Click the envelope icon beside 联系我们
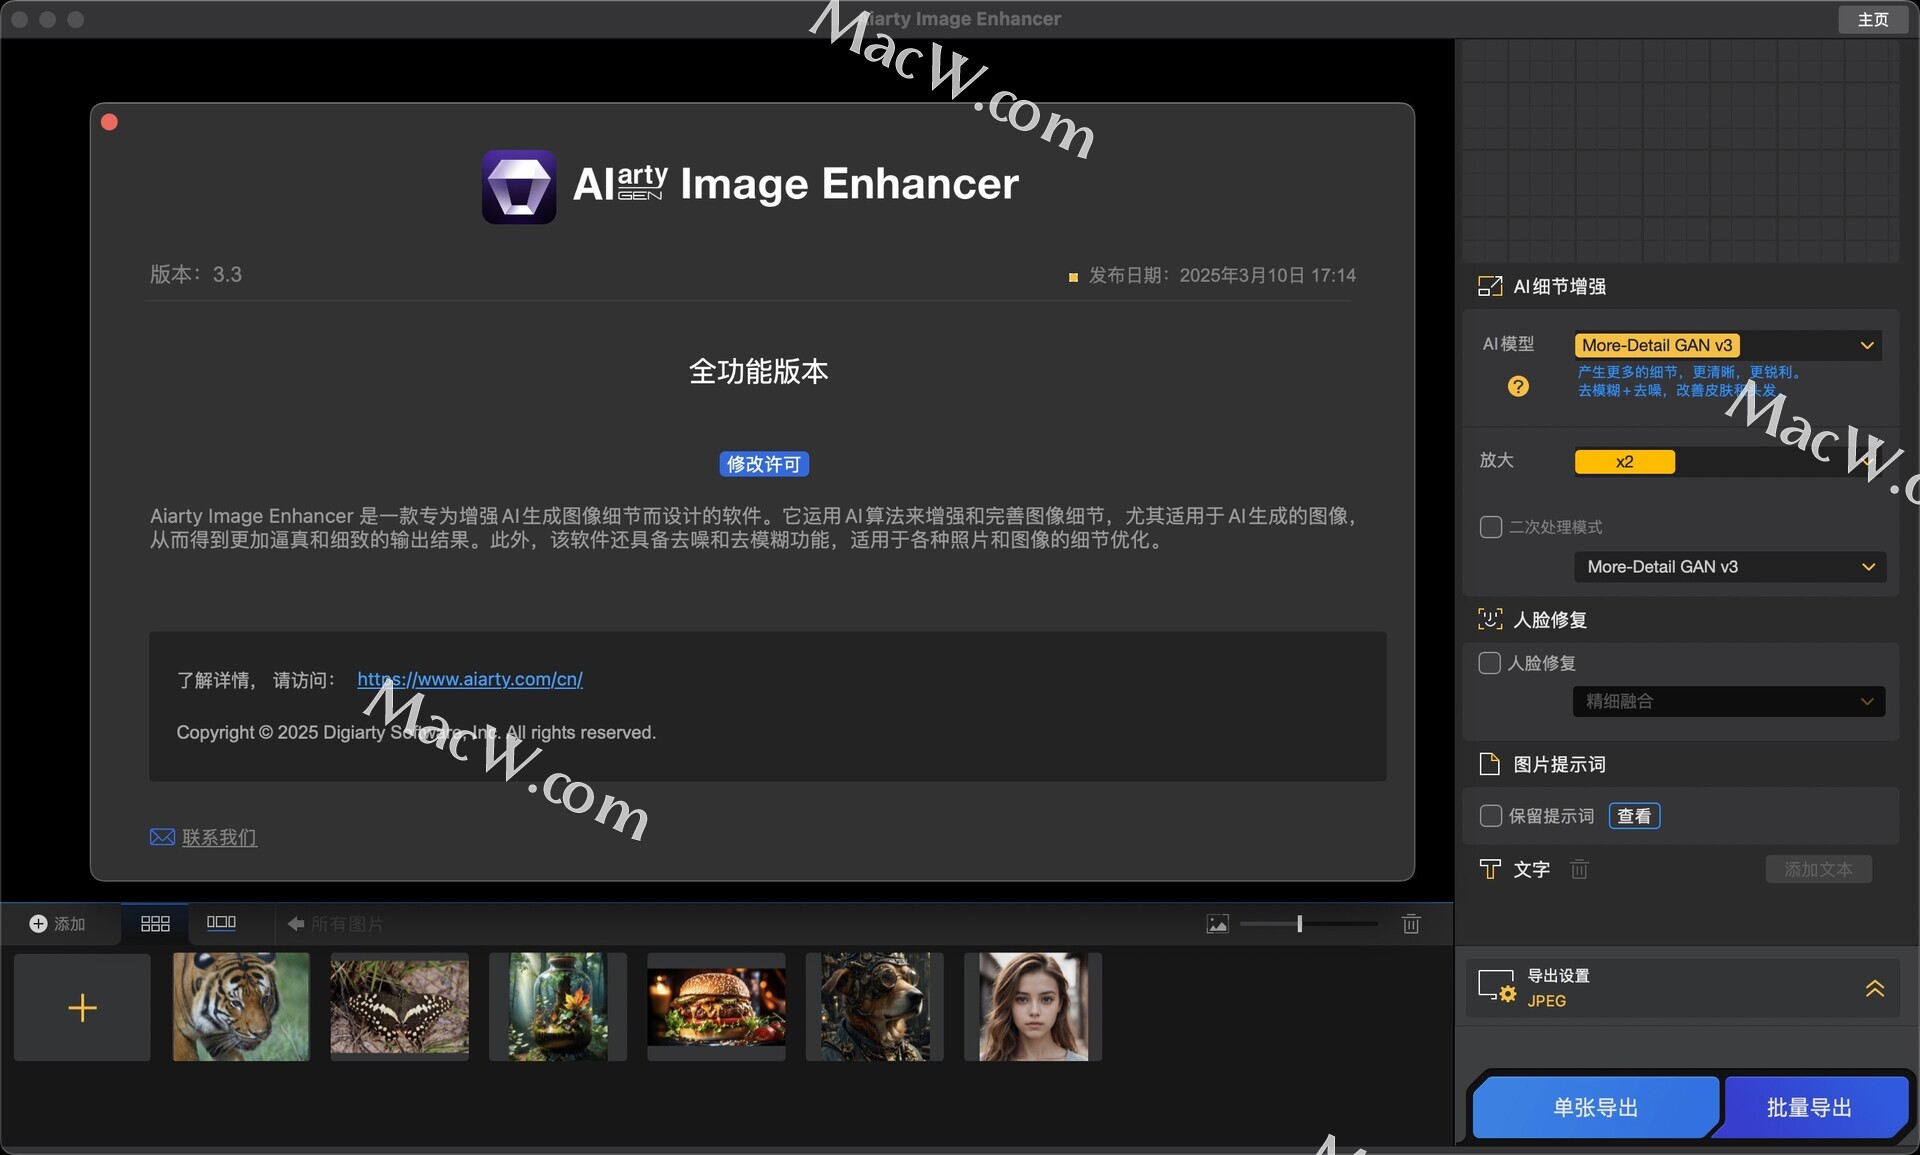 (162, 837)
